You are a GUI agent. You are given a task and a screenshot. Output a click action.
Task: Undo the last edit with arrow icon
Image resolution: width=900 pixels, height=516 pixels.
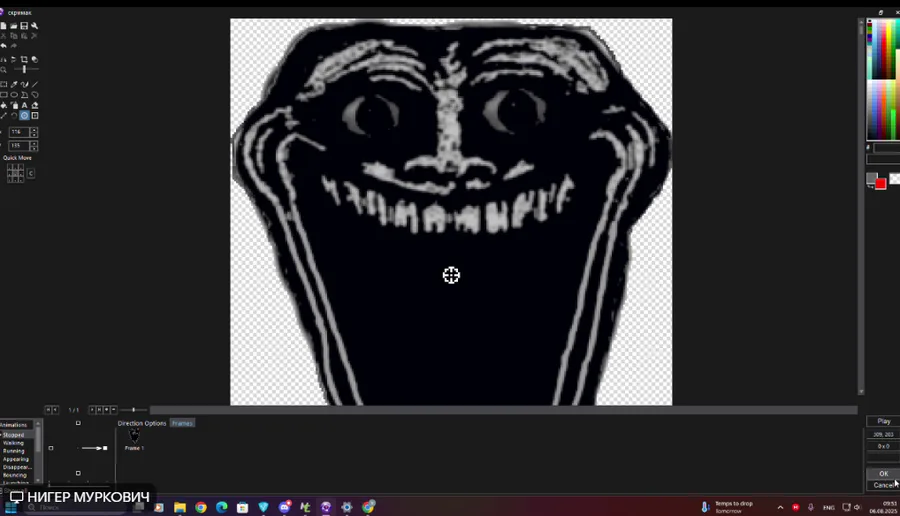3,45
